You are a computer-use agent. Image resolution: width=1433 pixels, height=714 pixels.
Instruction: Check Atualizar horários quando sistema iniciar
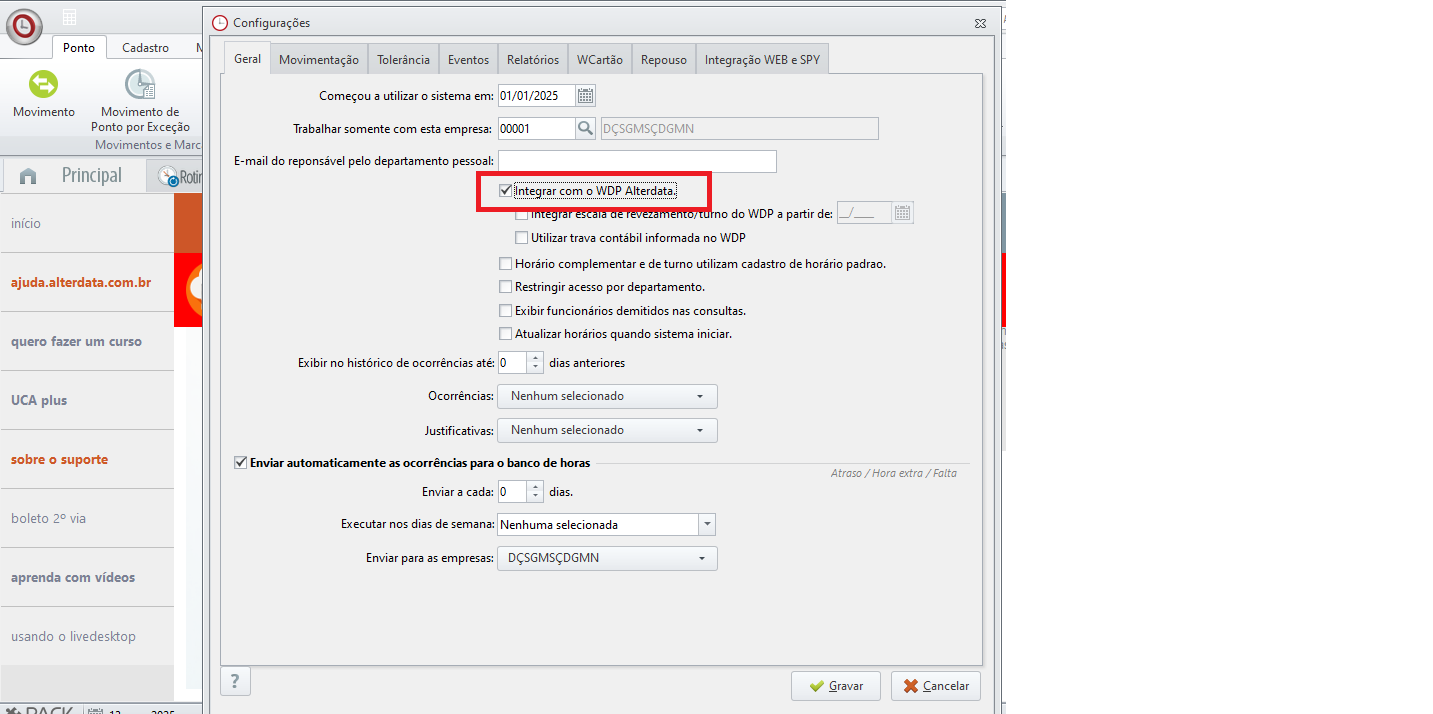(505, 334)
